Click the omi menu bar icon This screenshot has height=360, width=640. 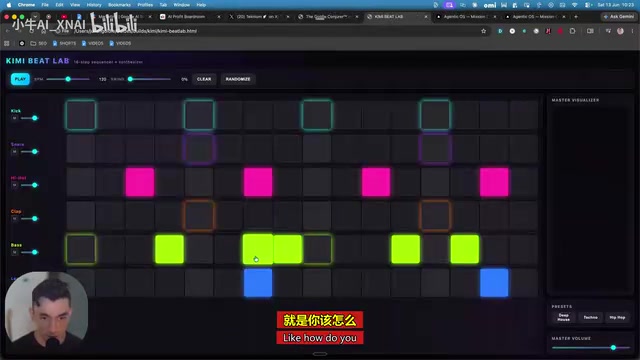pos(490,5)
